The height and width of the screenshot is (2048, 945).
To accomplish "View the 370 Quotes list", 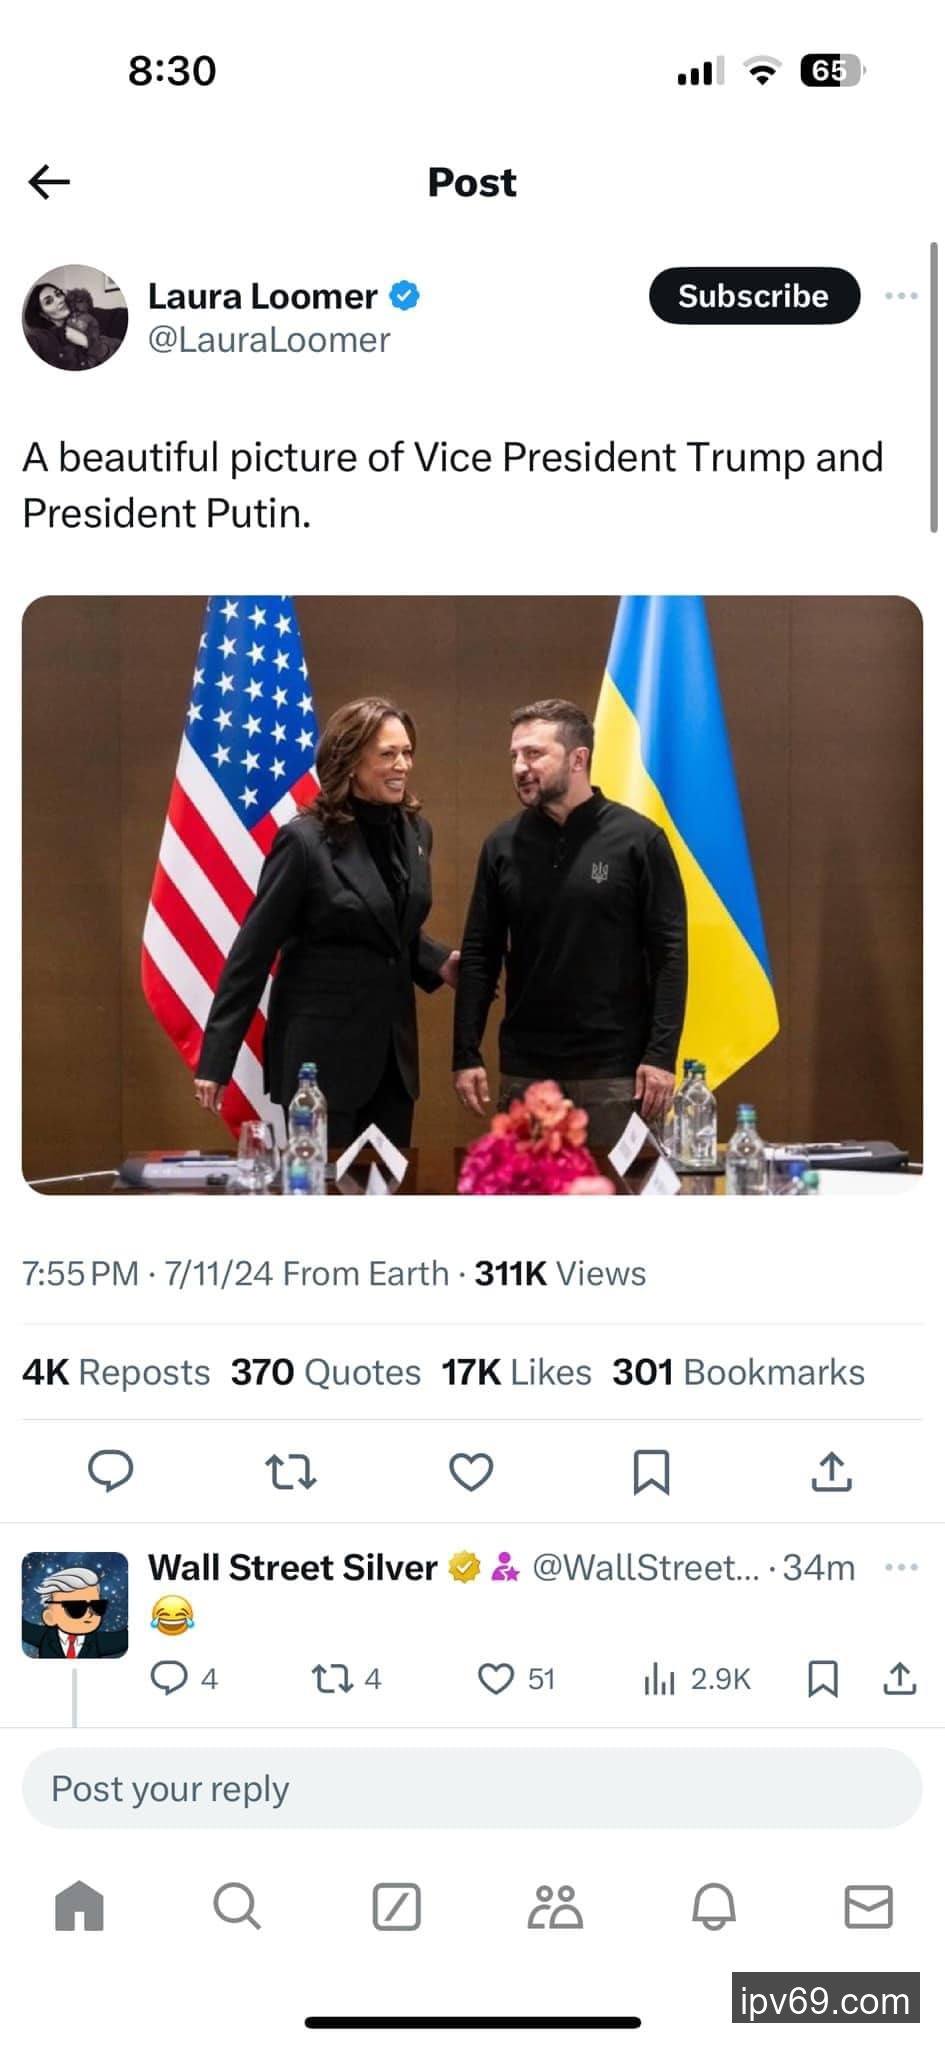I will (x=326, y=1372).
